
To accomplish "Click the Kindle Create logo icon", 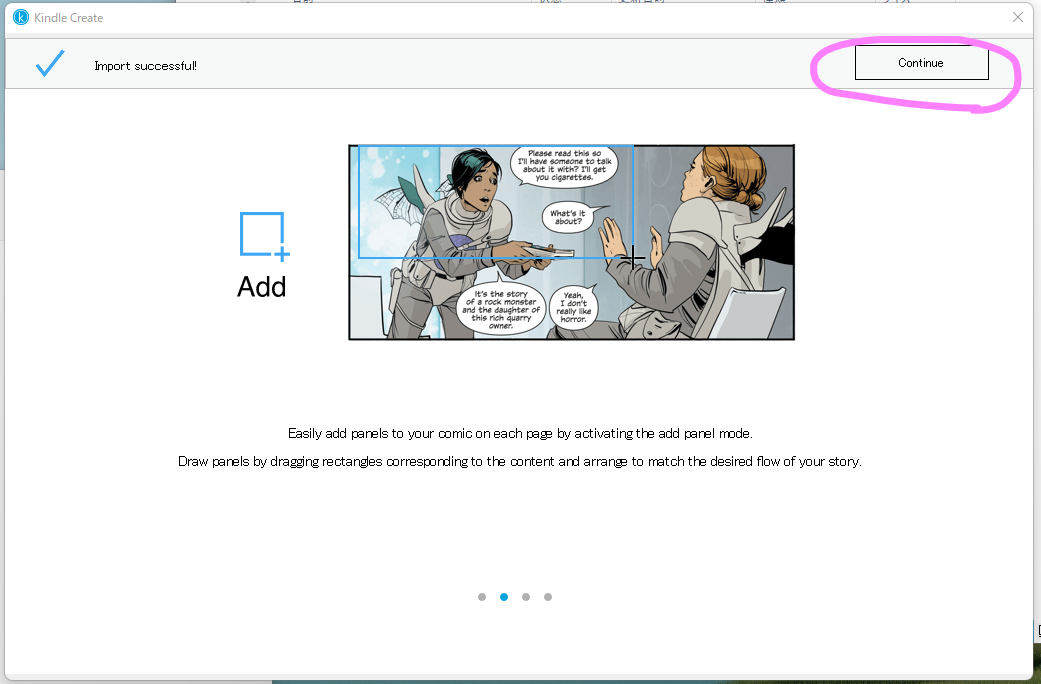I will pos(21,18).
